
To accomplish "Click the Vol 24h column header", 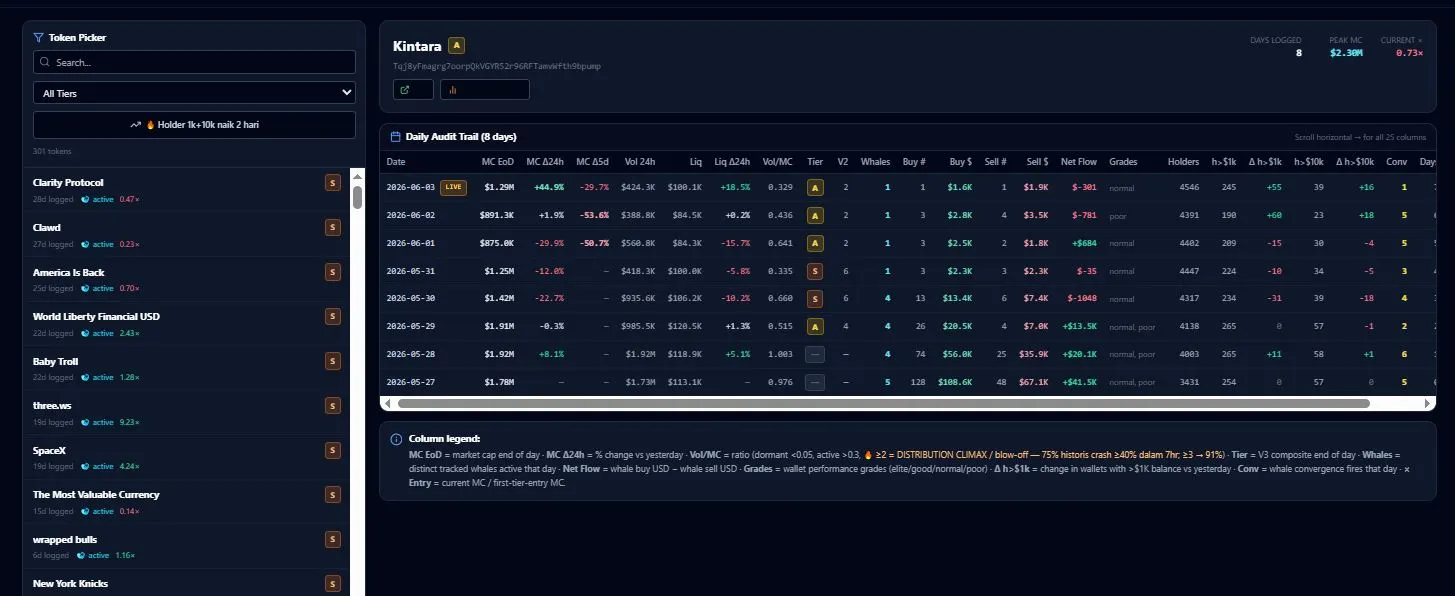I will (x=640, y=161).
